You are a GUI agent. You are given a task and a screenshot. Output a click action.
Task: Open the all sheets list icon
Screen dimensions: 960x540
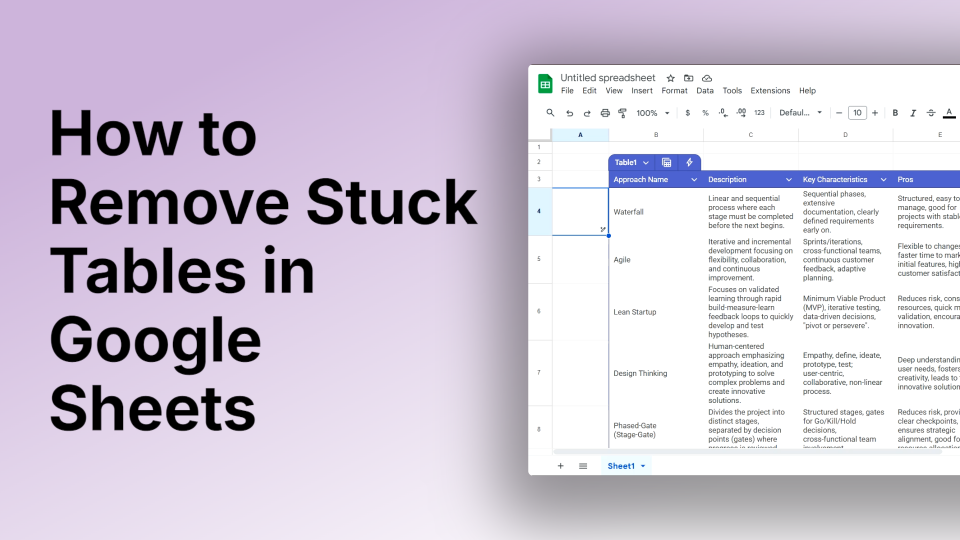(583, 466)
